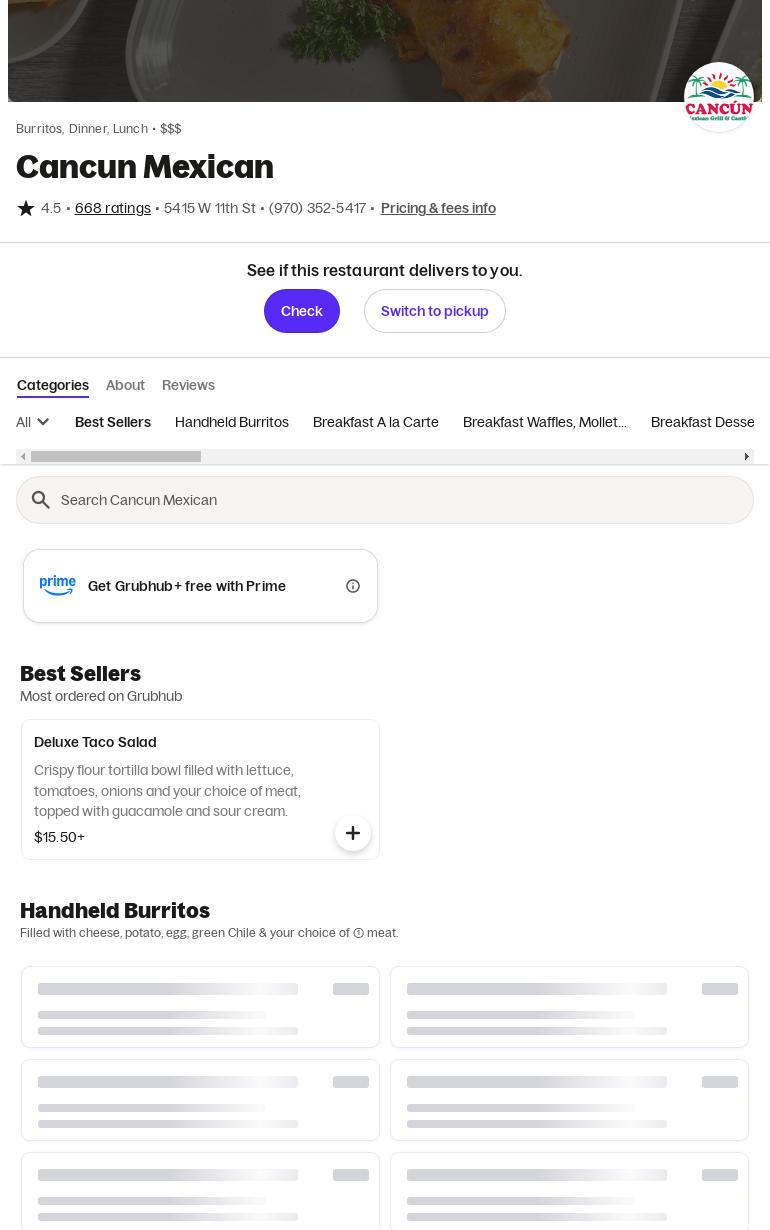Click the Prime logo
The image size is (770, 1230).
[58, 586]
